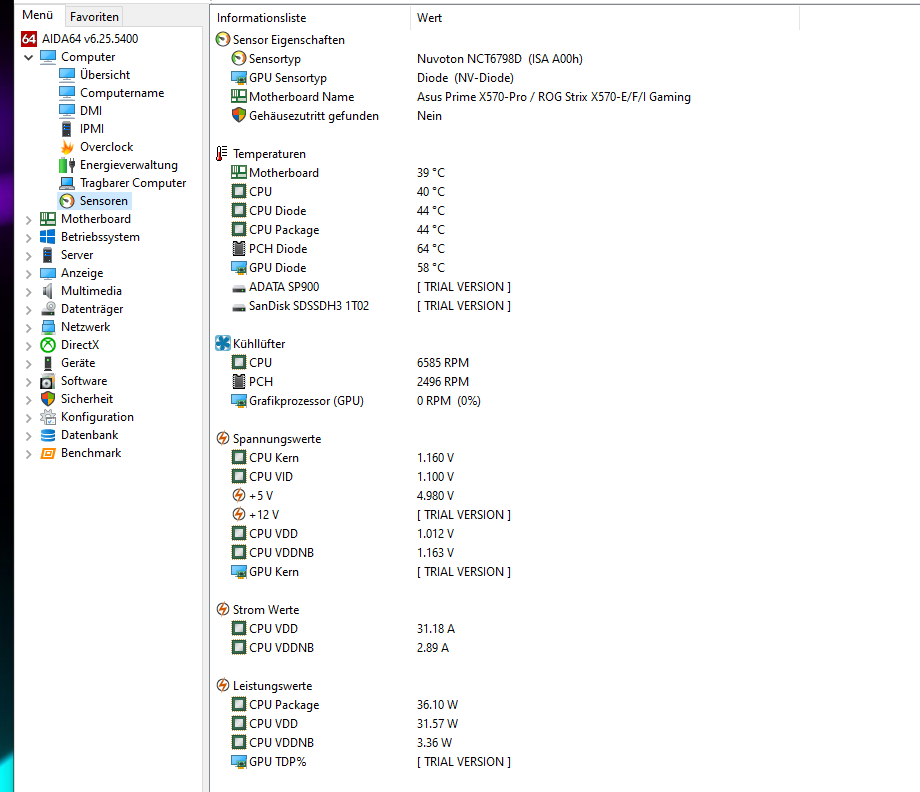Expand the Anzeige tree node
Viewport: 920px width, 792px height.
click(x=28, y=274)
